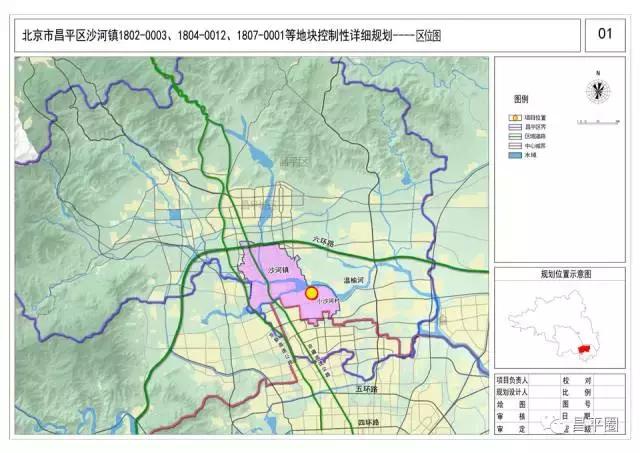This screenshot has width=640, height=453.
Task: Click the 图例 legend heading
Action: [521, 99]
